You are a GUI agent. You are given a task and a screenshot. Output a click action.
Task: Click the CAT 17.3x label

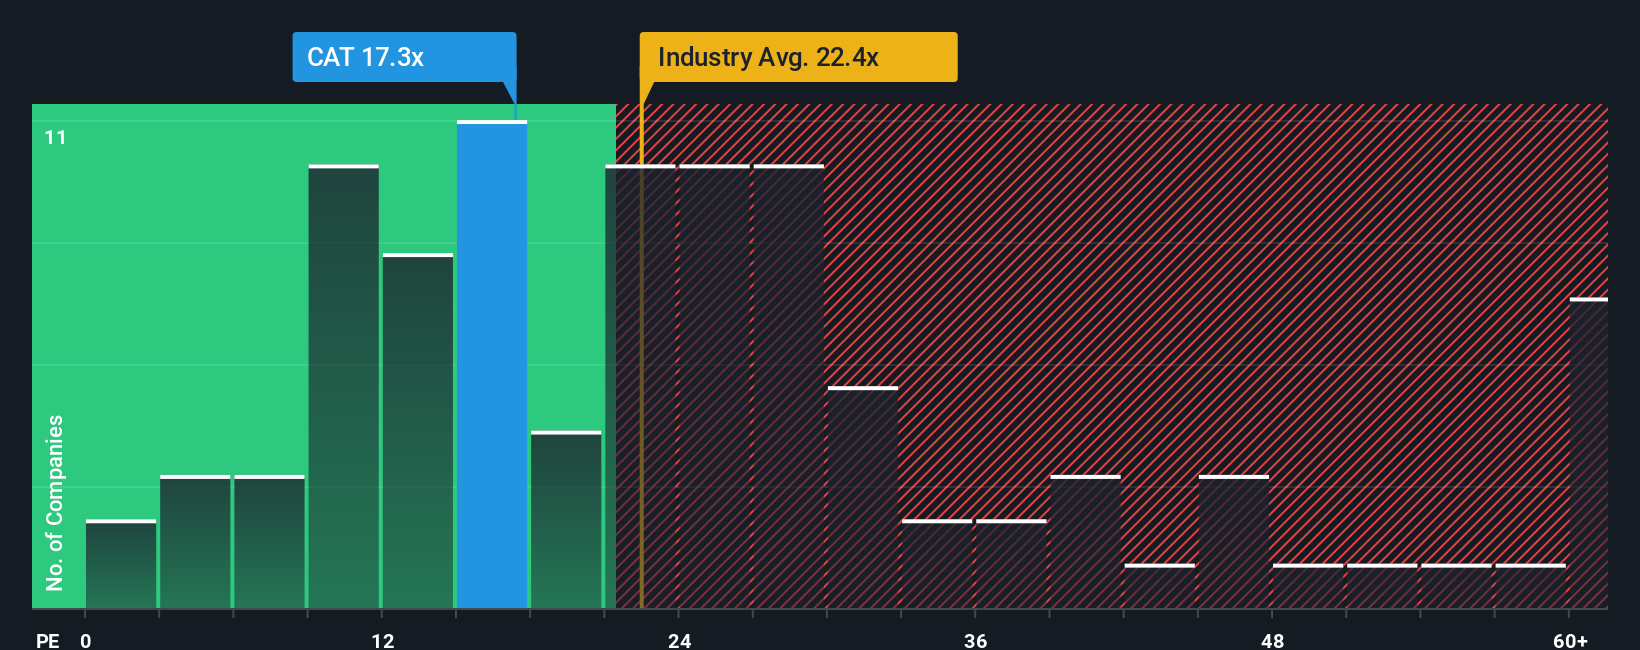pos(404,57)
